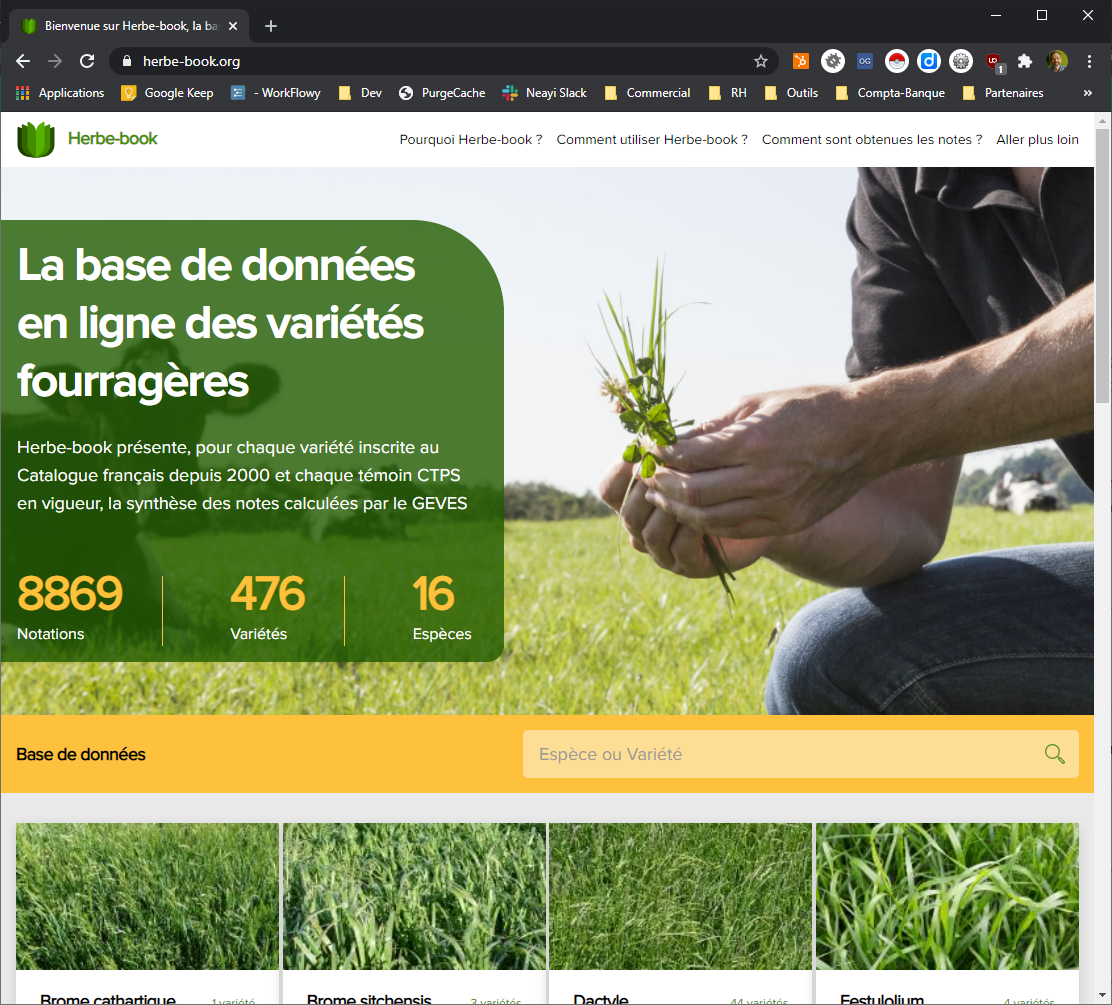This screenshot has width=1112, height=1005.
Task: Bookmark this page with the star icon
Action: click(x=761, y=61)
